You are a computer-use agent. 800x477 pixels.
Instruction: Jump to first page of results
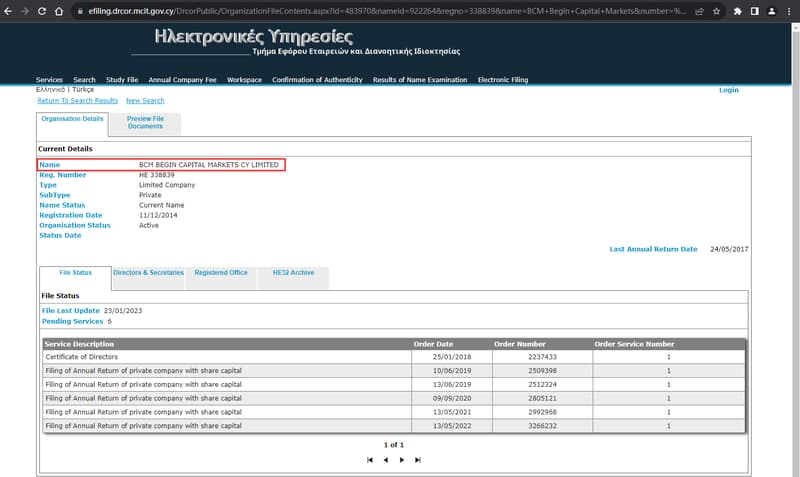(370, 460)
